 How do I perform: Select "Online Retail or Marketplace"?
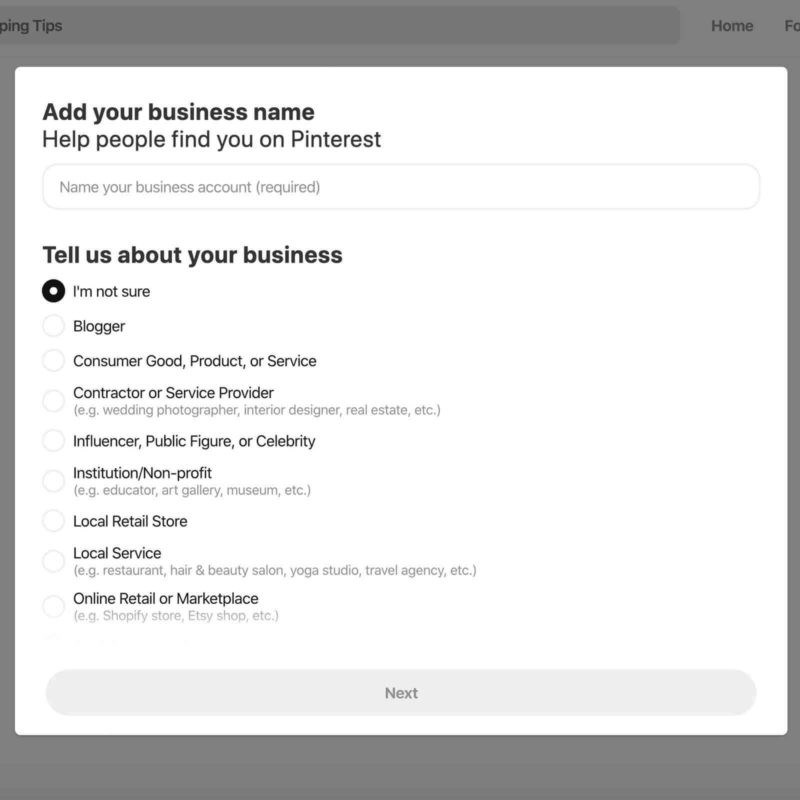point(55,605)
